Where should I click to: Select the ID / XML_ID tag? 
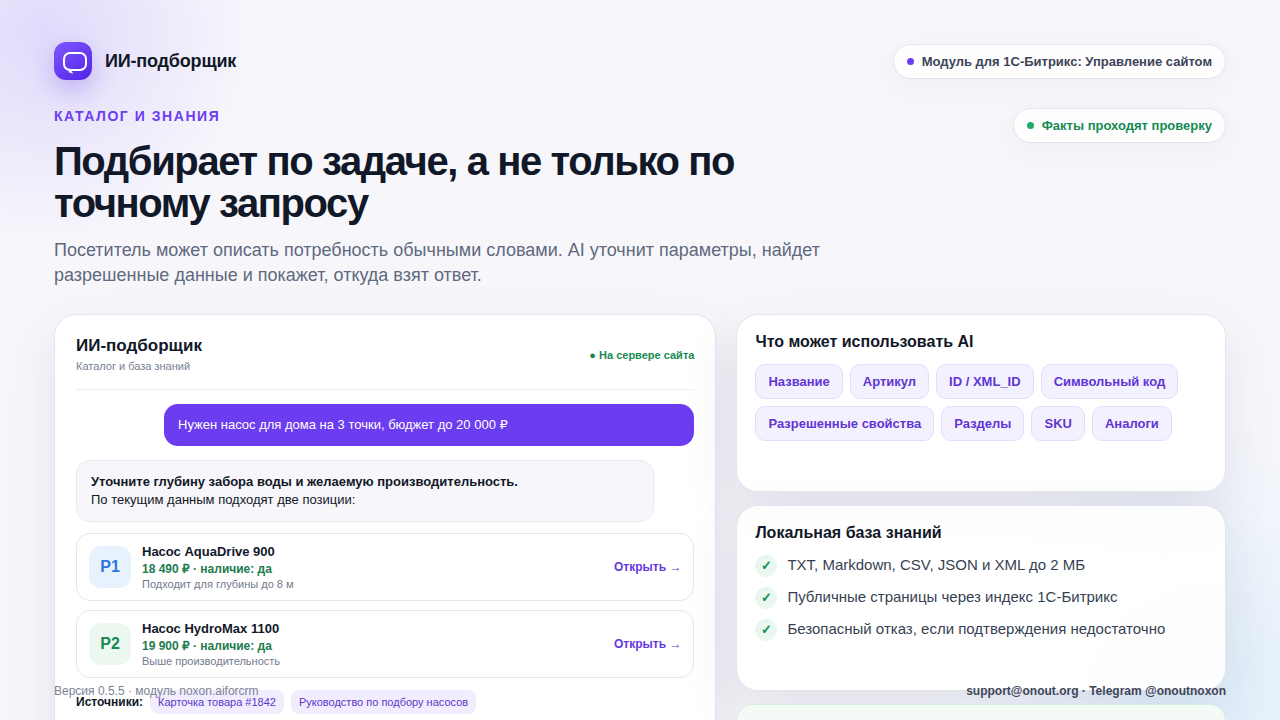tap(985, 382)
